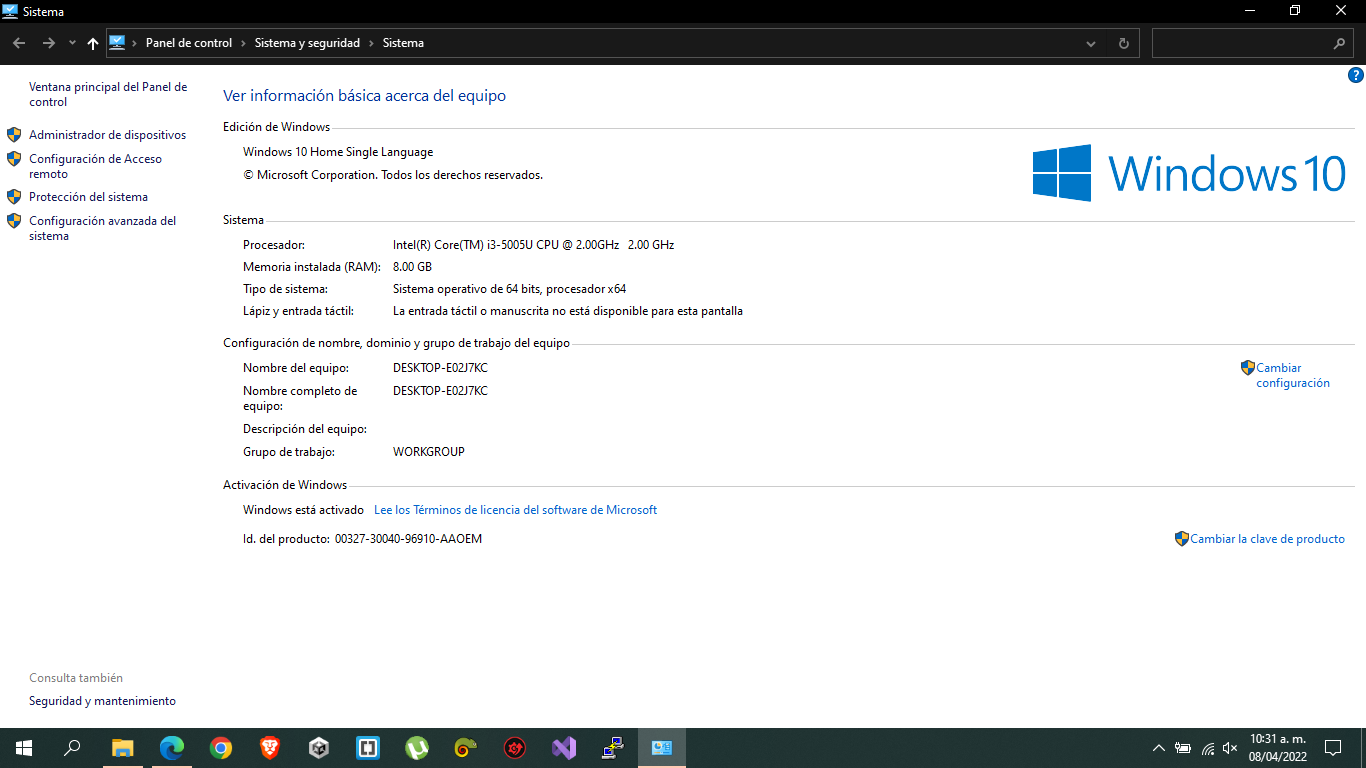Image resolution: width=1366 pixels, height=768 pixels.
Task: Expand chevron after 'Panel de control'
Action: (x=243, y=43)
